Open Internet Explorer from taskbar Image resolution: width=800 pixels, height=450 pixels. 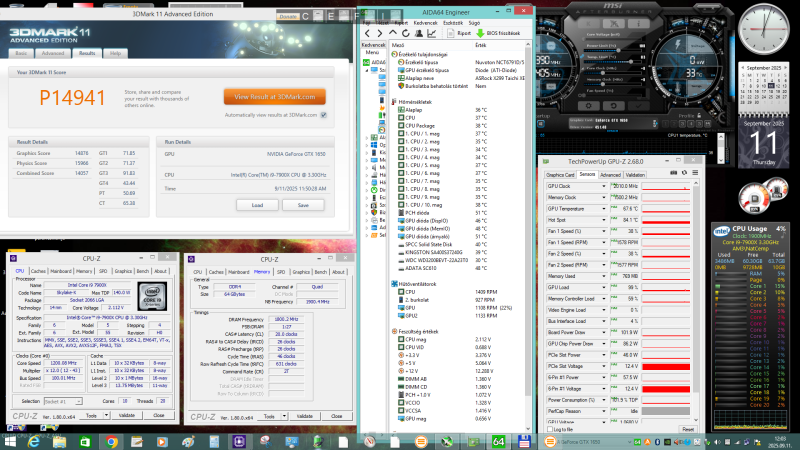tap(34, 442)
